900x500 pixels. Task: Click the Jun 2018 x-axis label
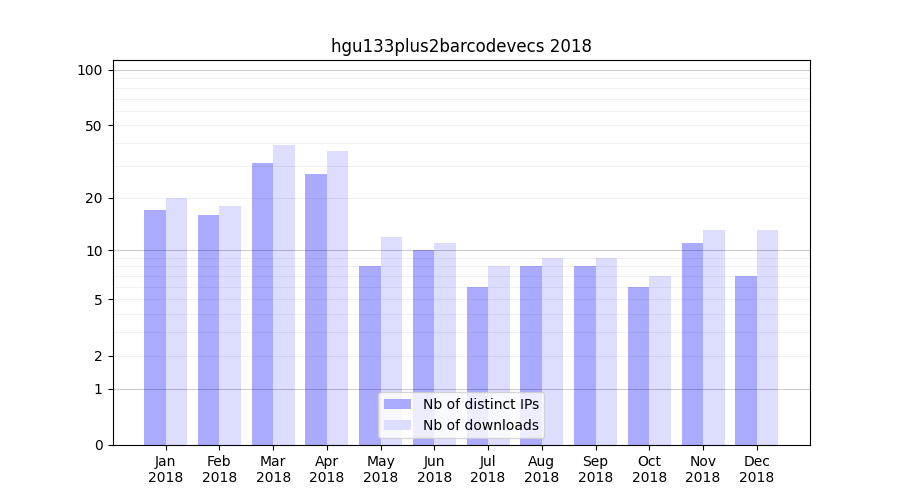(434, 469)
